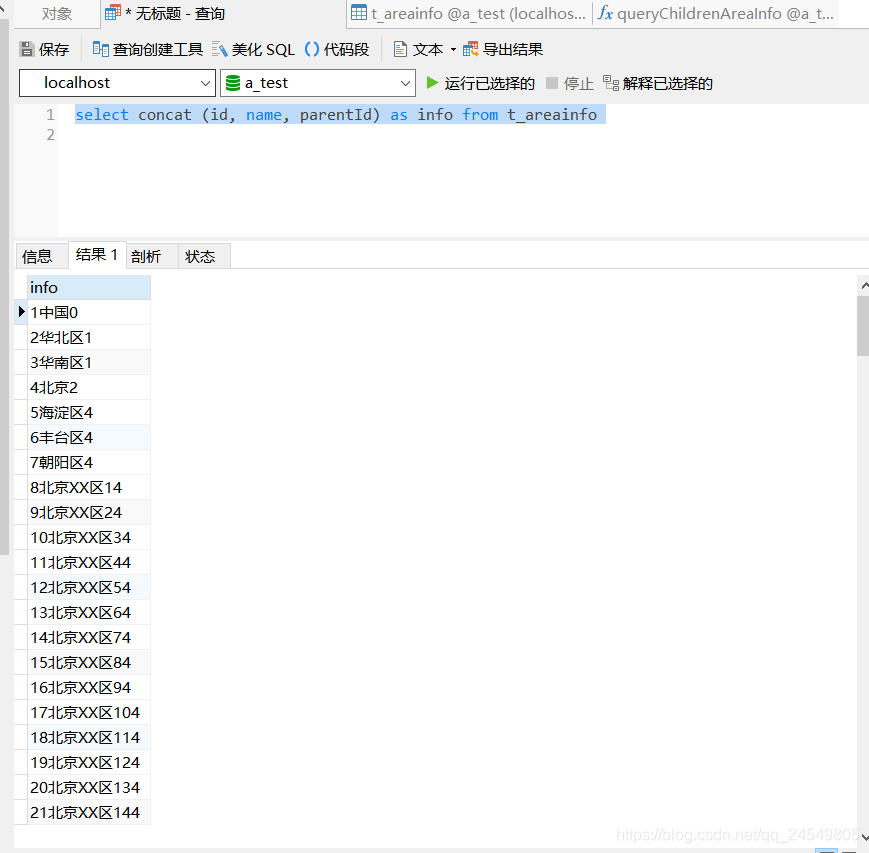This screenshot has height=853, width=869.
Task: Open the a_test database dropdown
Action: (404, 83)
